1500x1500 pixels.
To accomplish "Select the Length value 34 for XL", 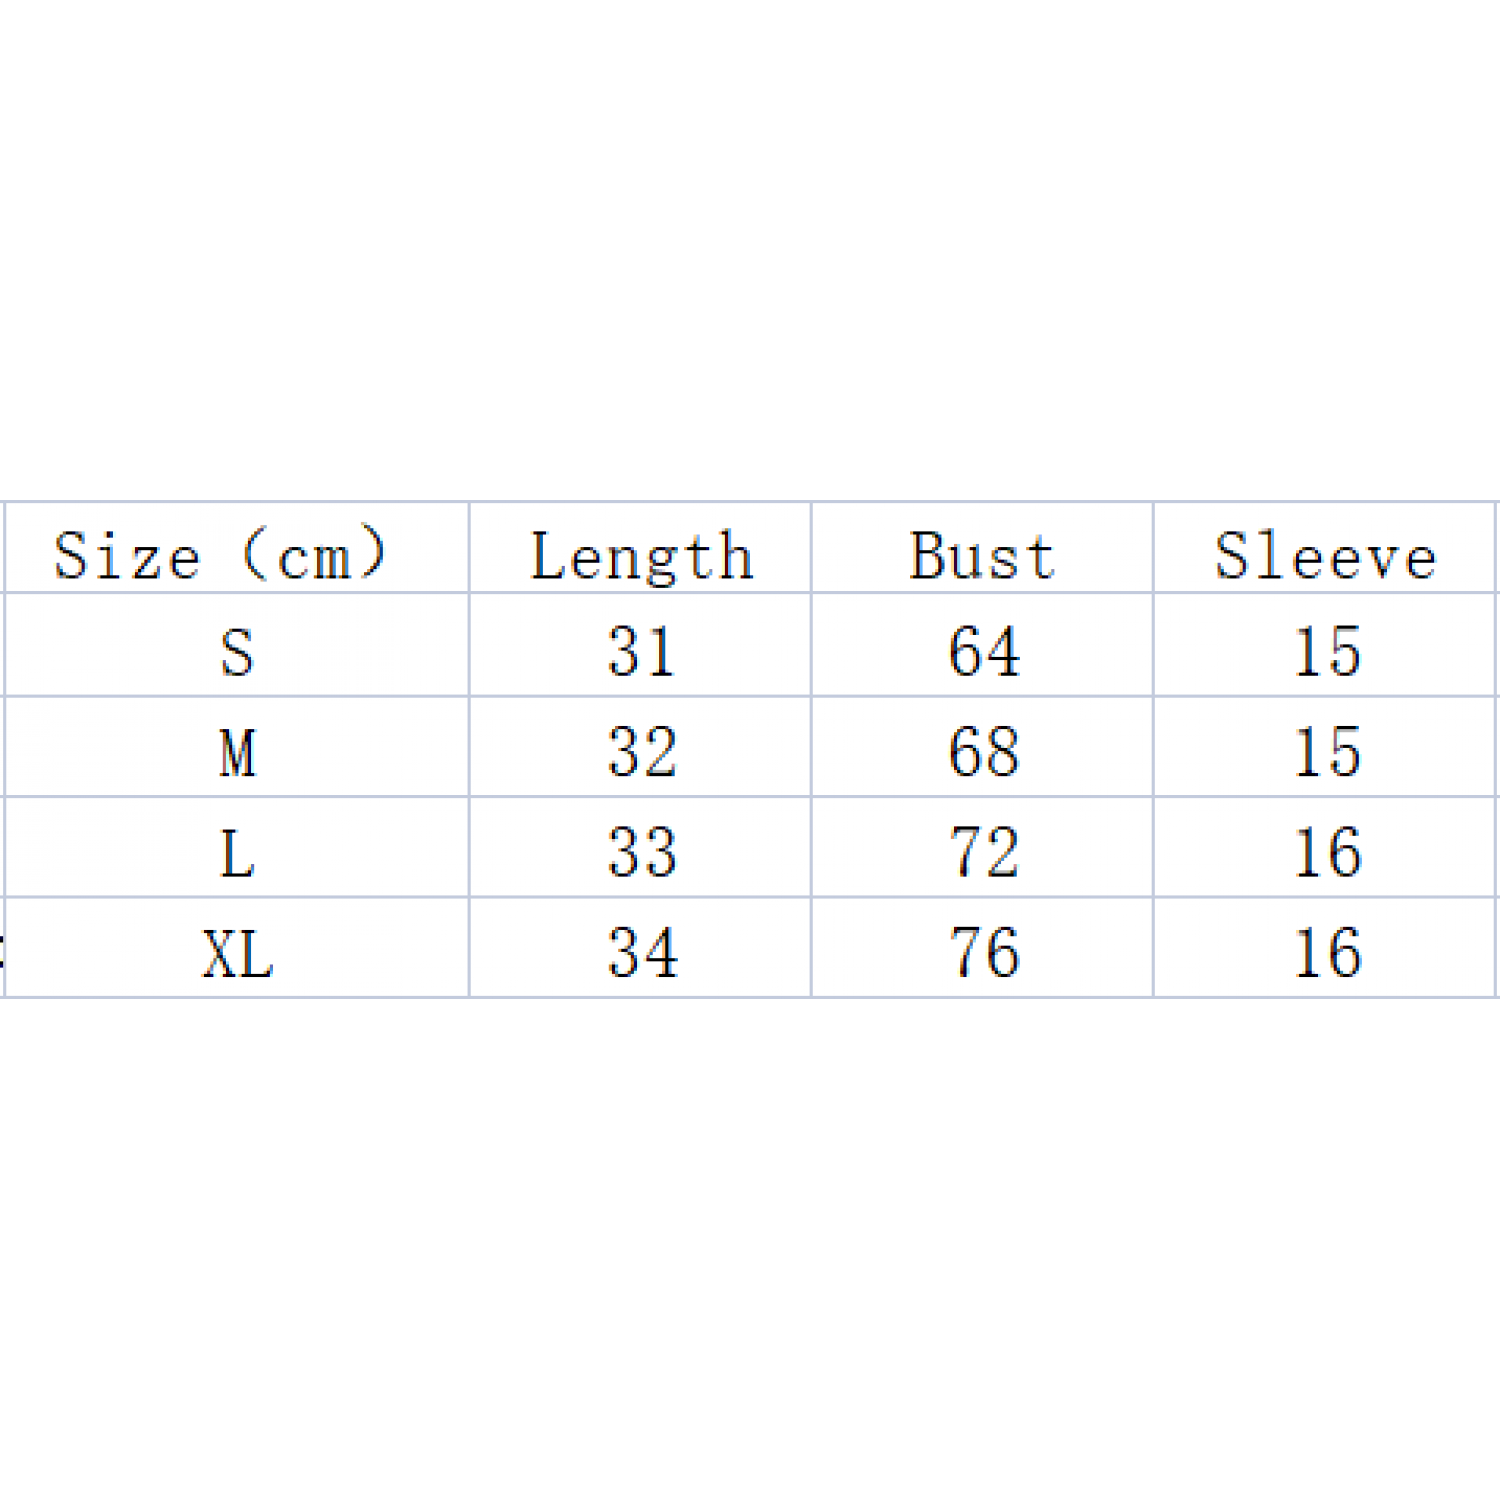I will click(642, 953).
